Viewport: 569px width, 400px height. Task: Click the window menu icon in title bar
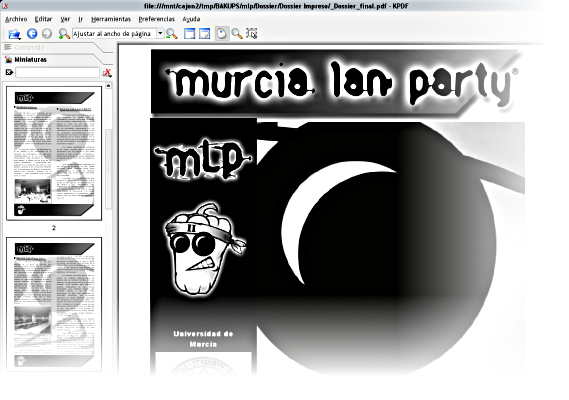click(5, 5)
